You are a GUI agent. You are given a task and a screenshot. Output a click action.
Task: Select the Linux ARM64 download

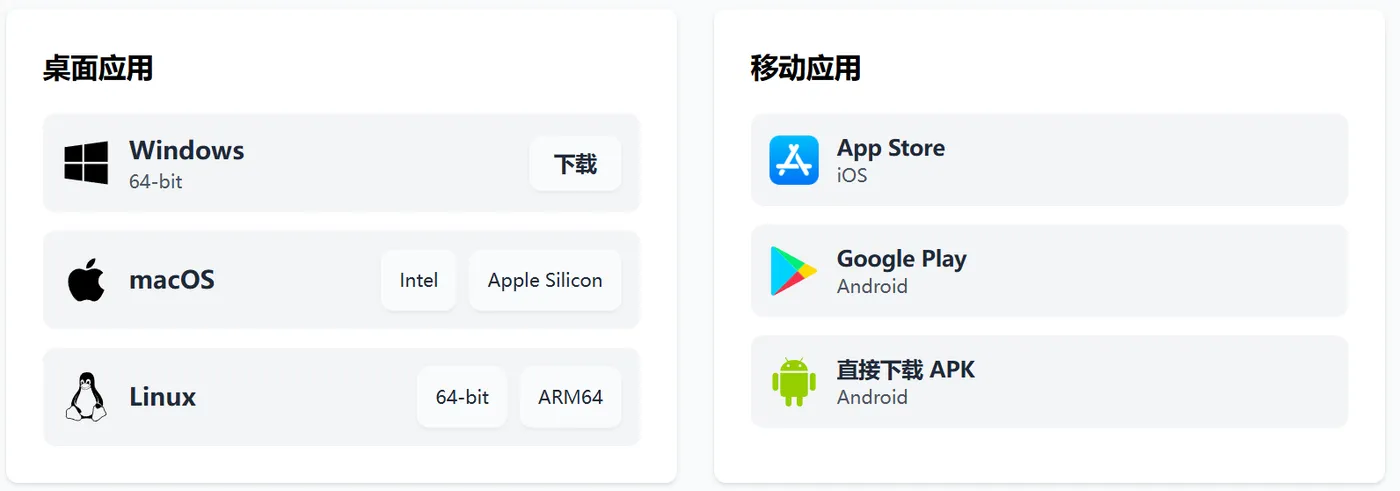coord(570,397)
